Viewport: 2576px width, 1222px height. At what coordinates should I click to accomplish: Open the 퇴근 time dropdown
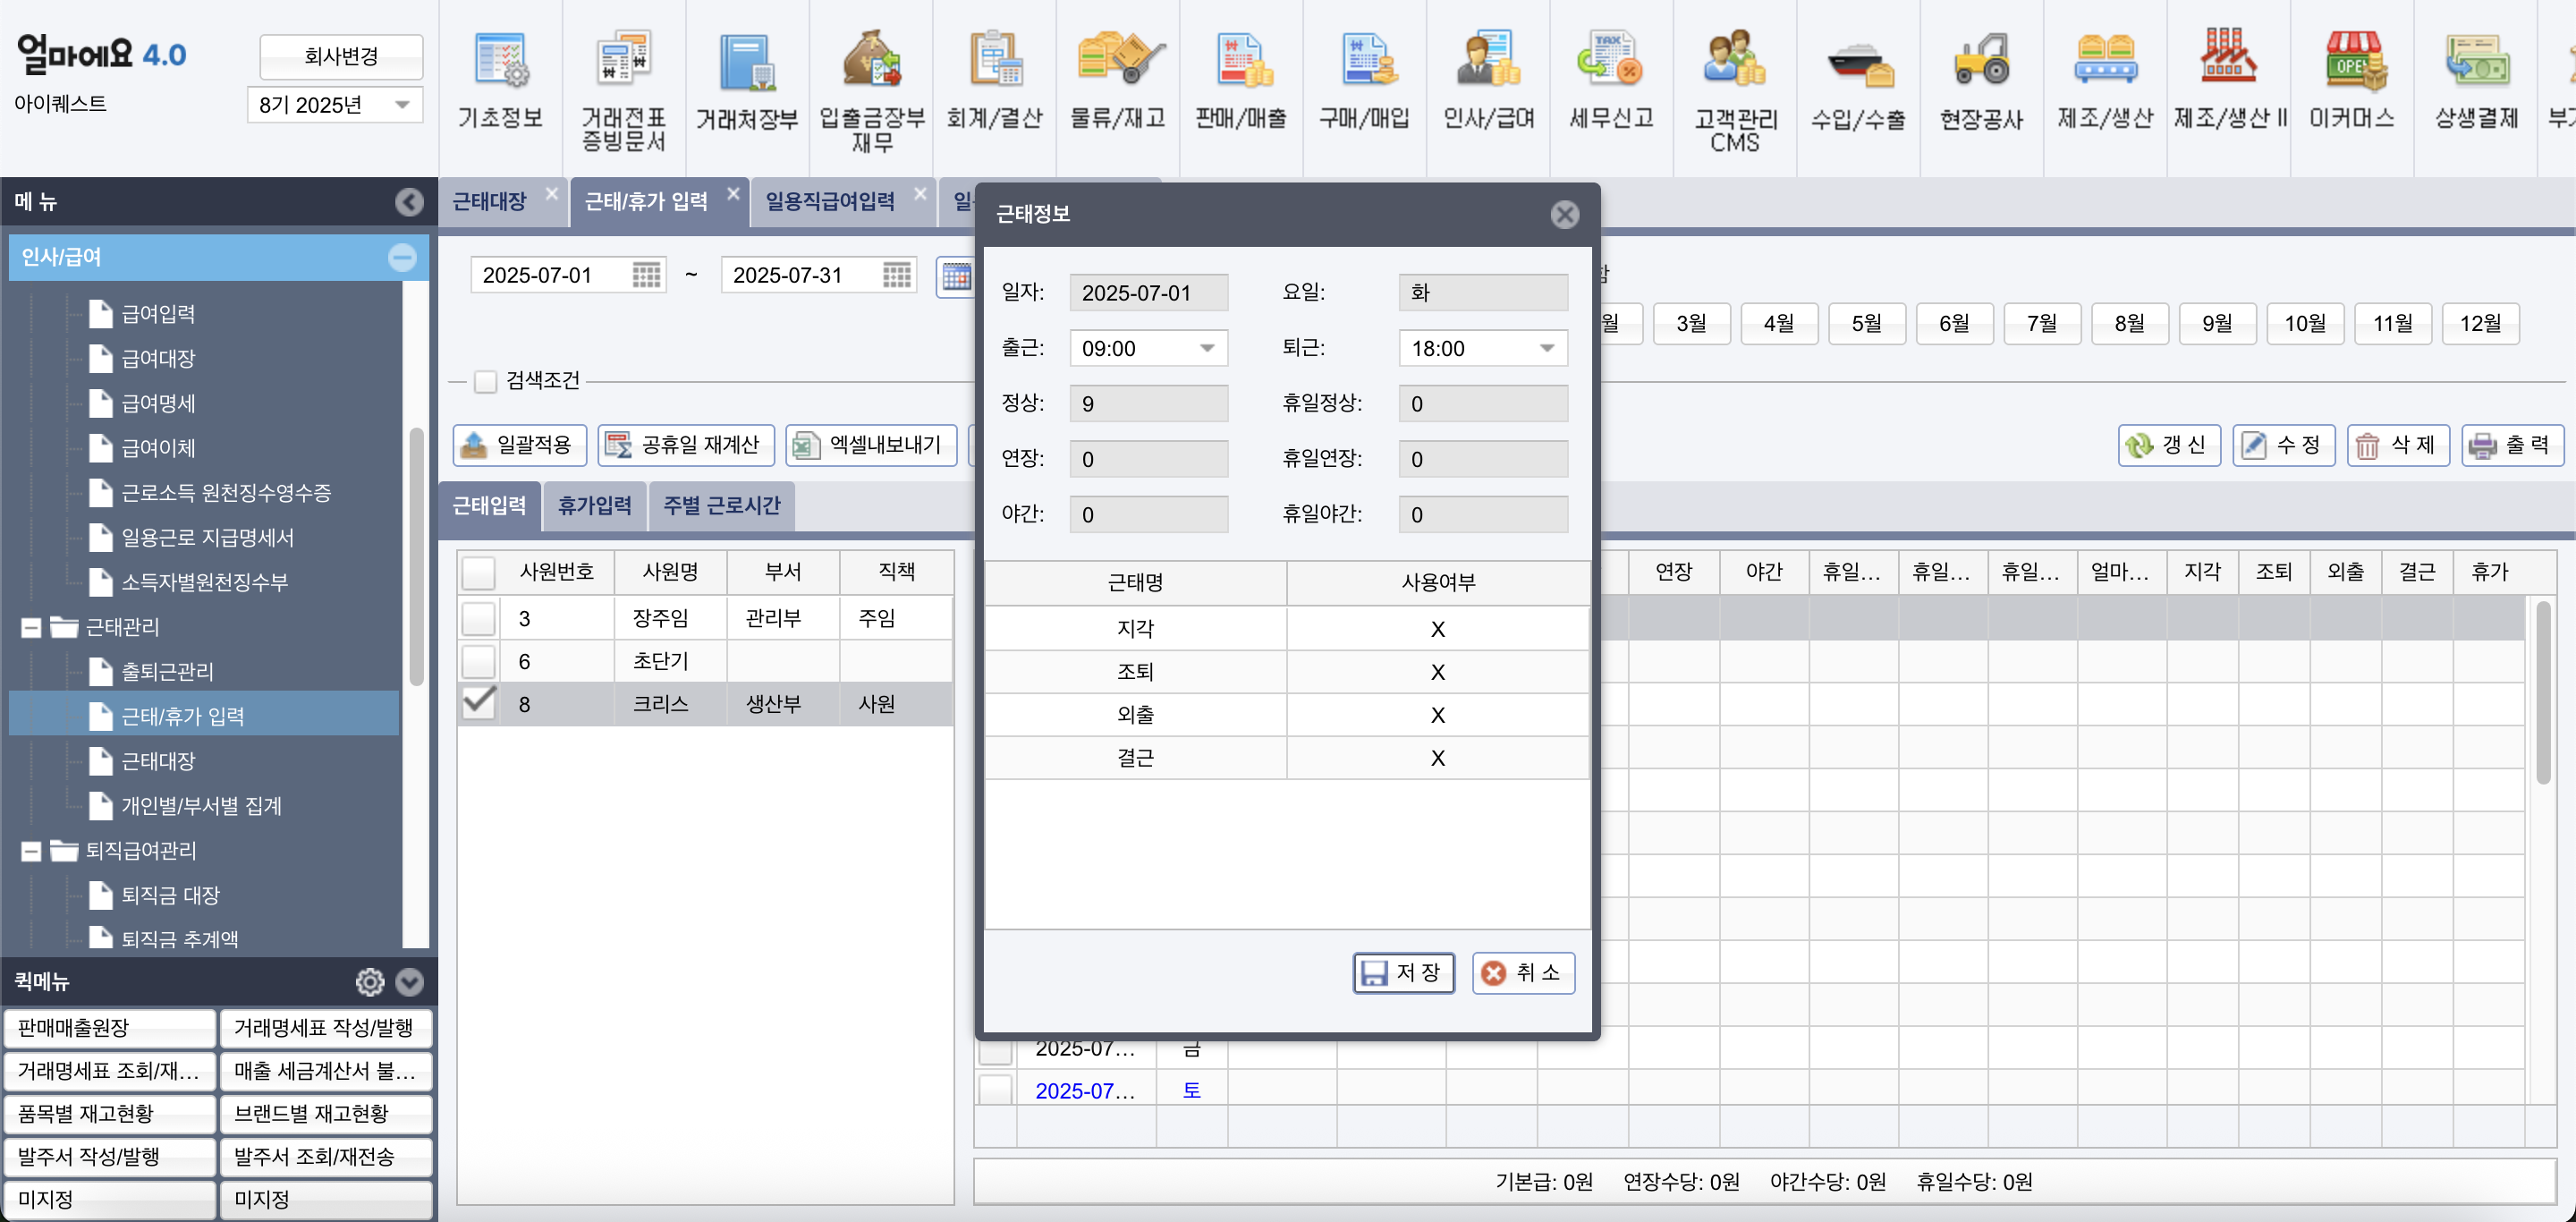(1546, 348)
